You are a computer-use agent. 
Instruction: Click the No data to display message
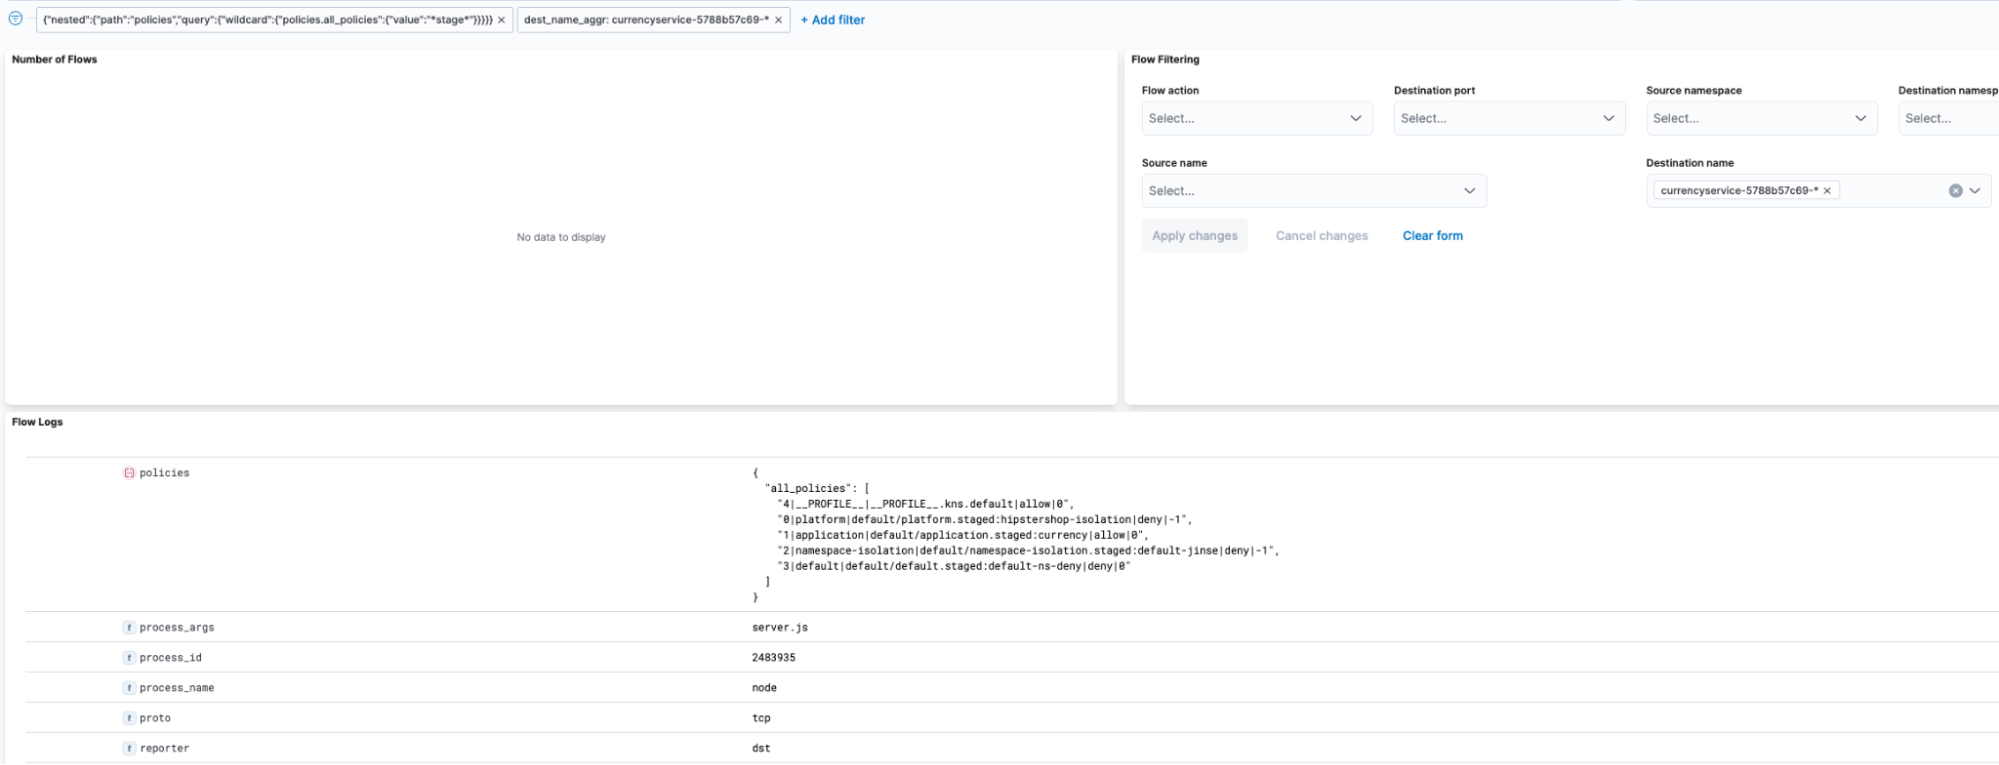561,238
